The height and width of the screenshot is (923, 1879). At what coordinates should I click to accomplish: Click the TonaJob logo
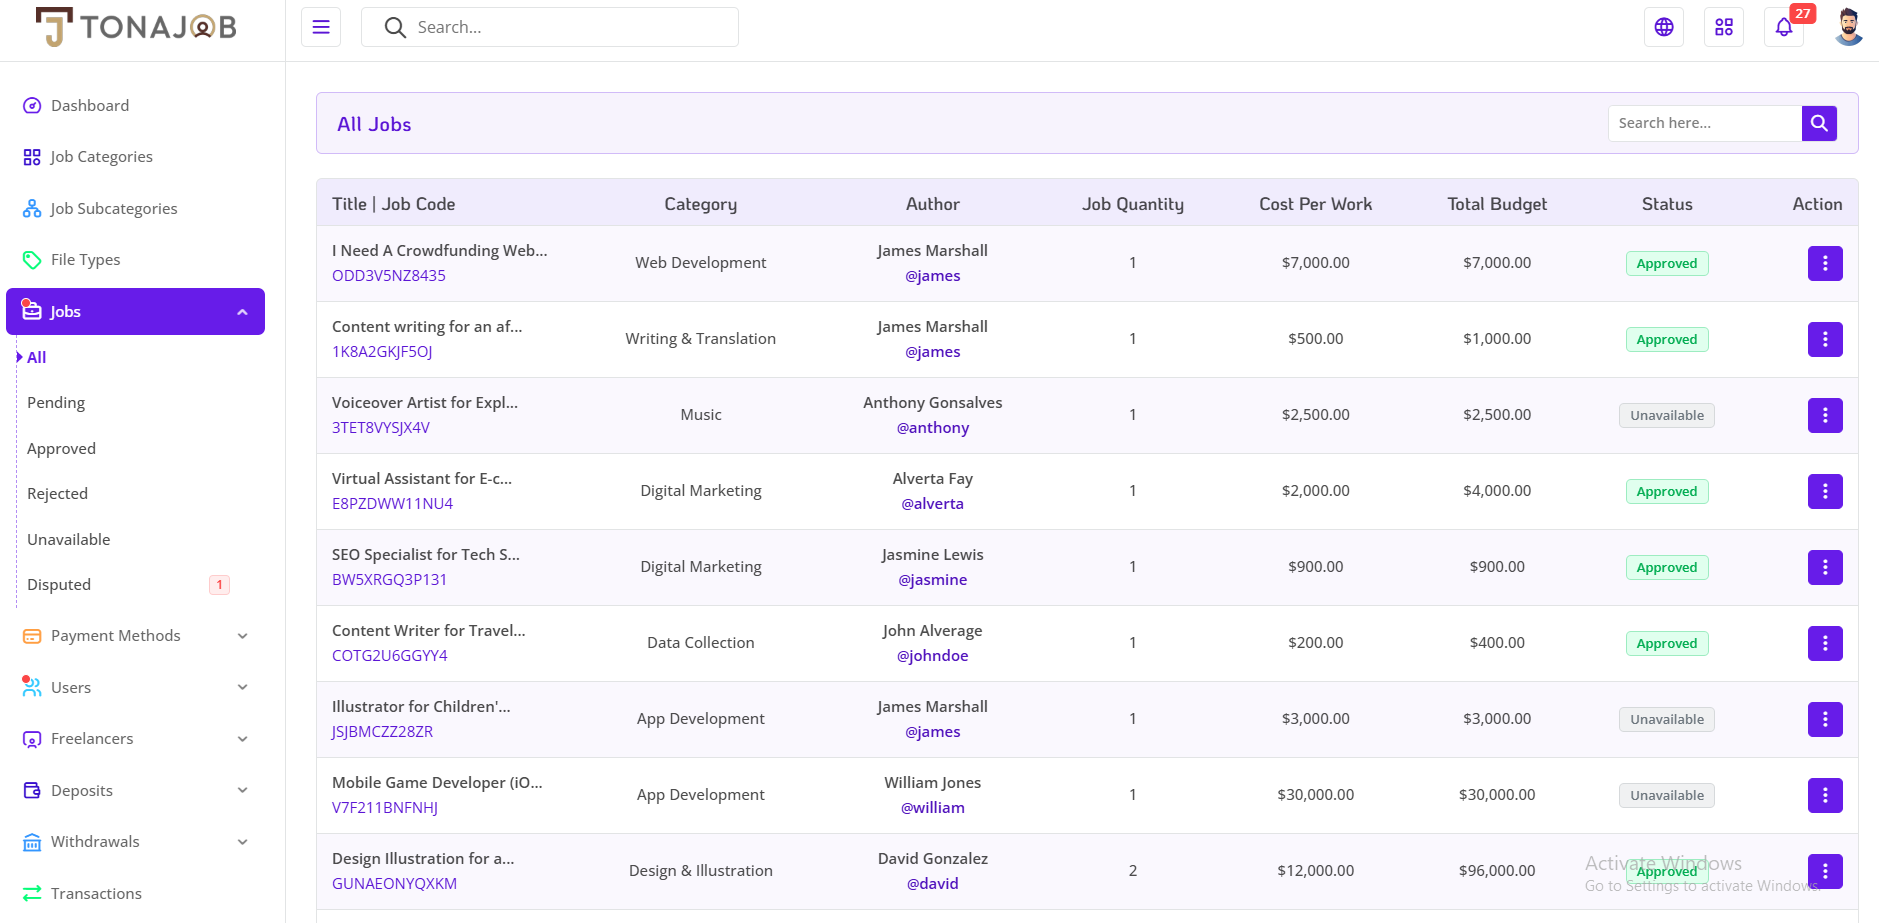136,28
